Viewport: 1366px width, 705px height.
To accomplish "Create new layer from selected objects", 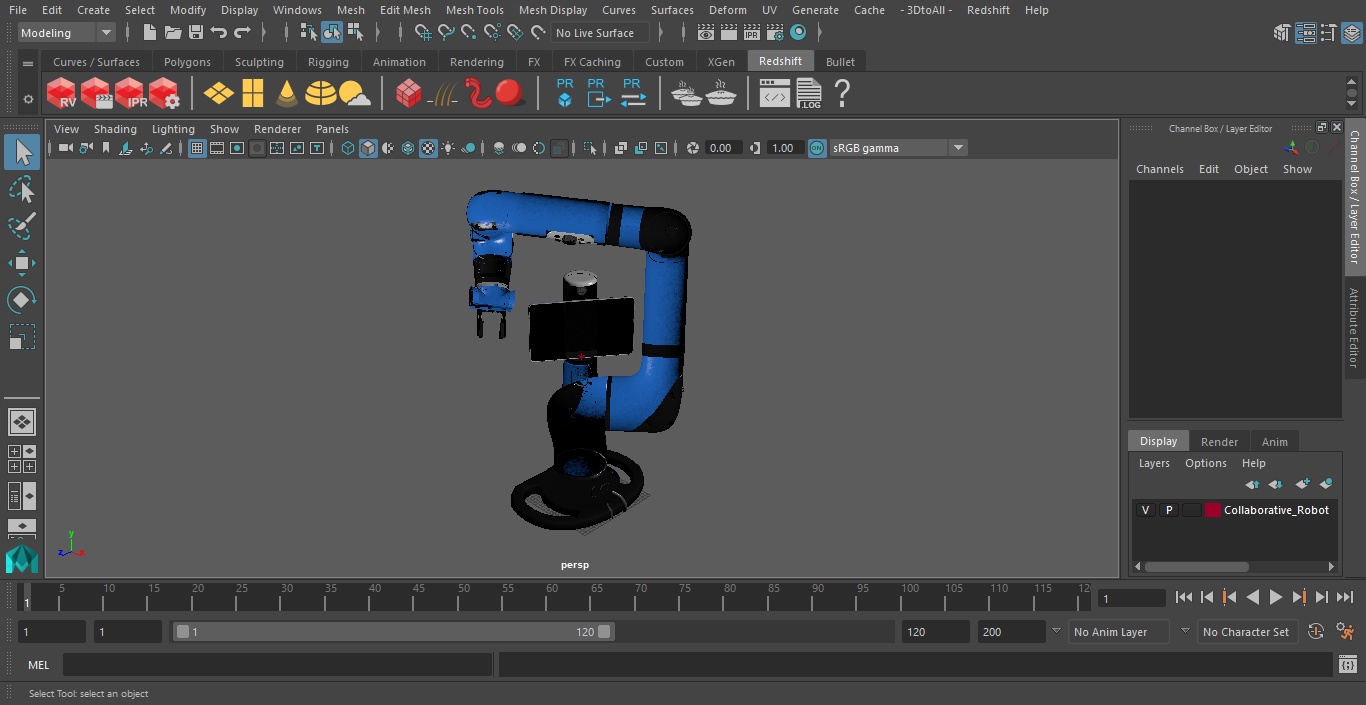I will click(1326, 484).
